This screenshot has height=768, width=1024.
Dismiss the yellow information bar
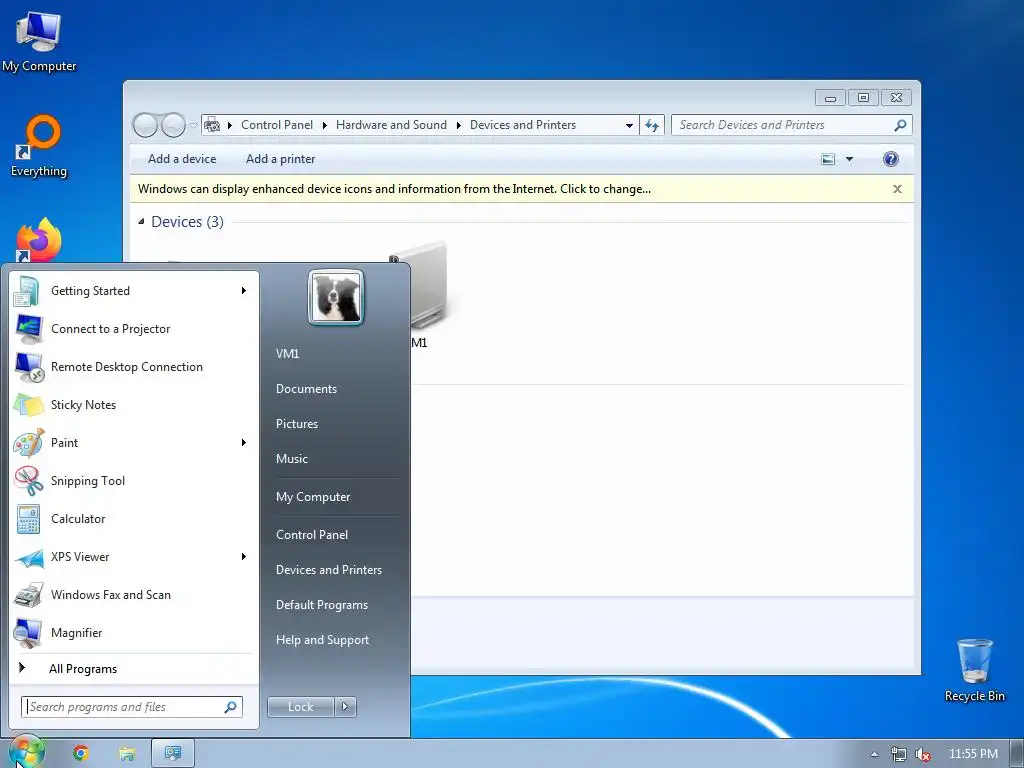[x=897, y=189]
